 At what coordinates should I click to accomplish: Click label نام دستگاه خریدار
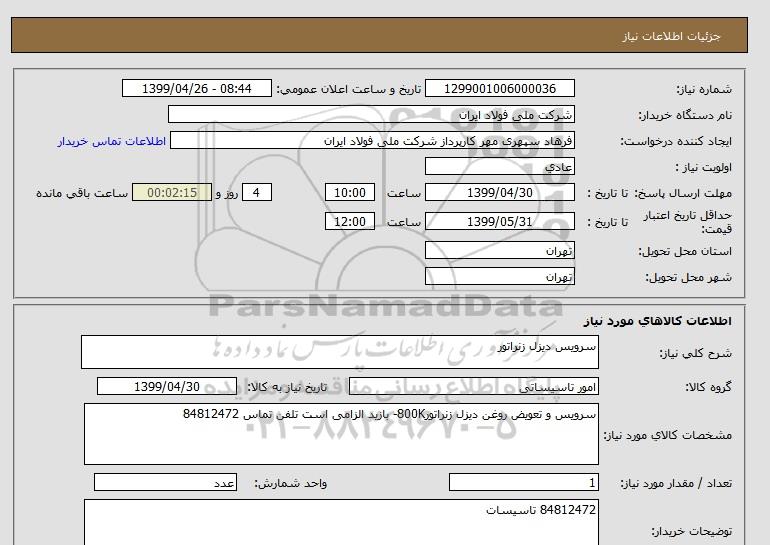click(x=685, y=115)
